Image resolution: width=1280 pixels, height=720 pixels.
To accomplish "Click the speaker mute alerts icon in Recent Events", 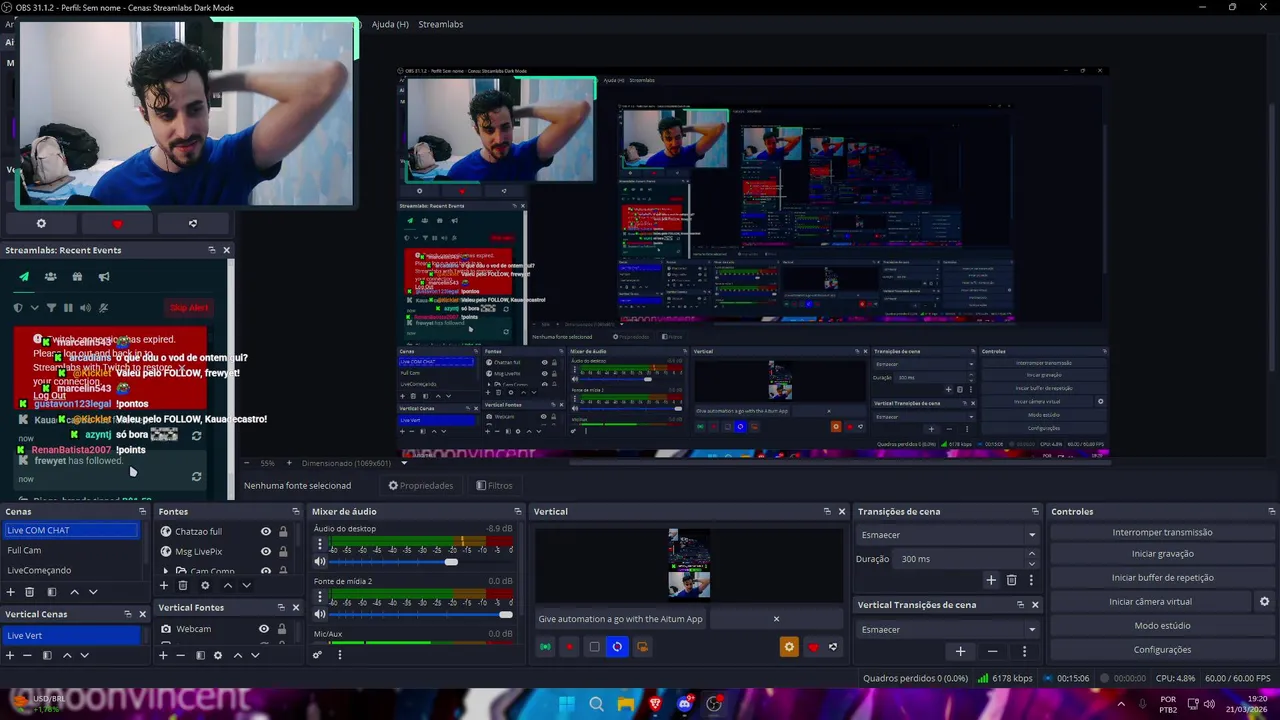I will point(85,308).
